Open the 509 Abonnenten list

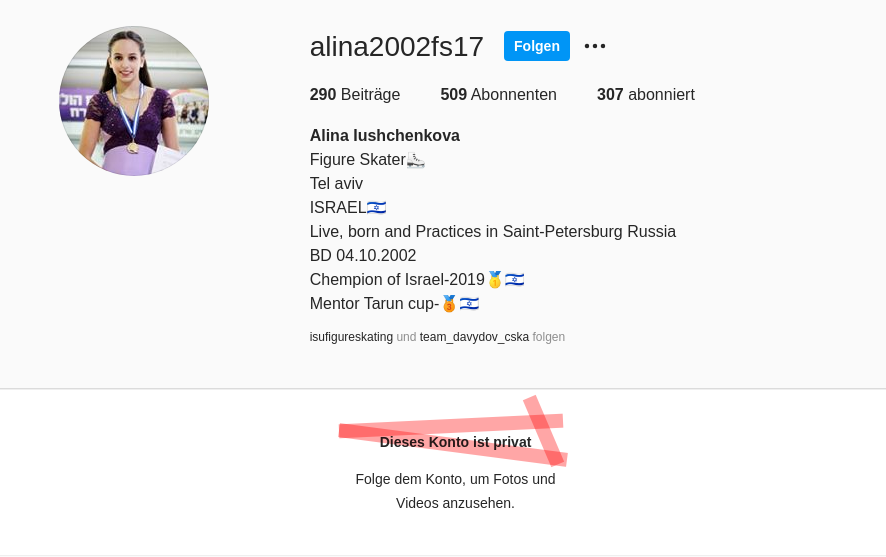click(x=498, y=94)
